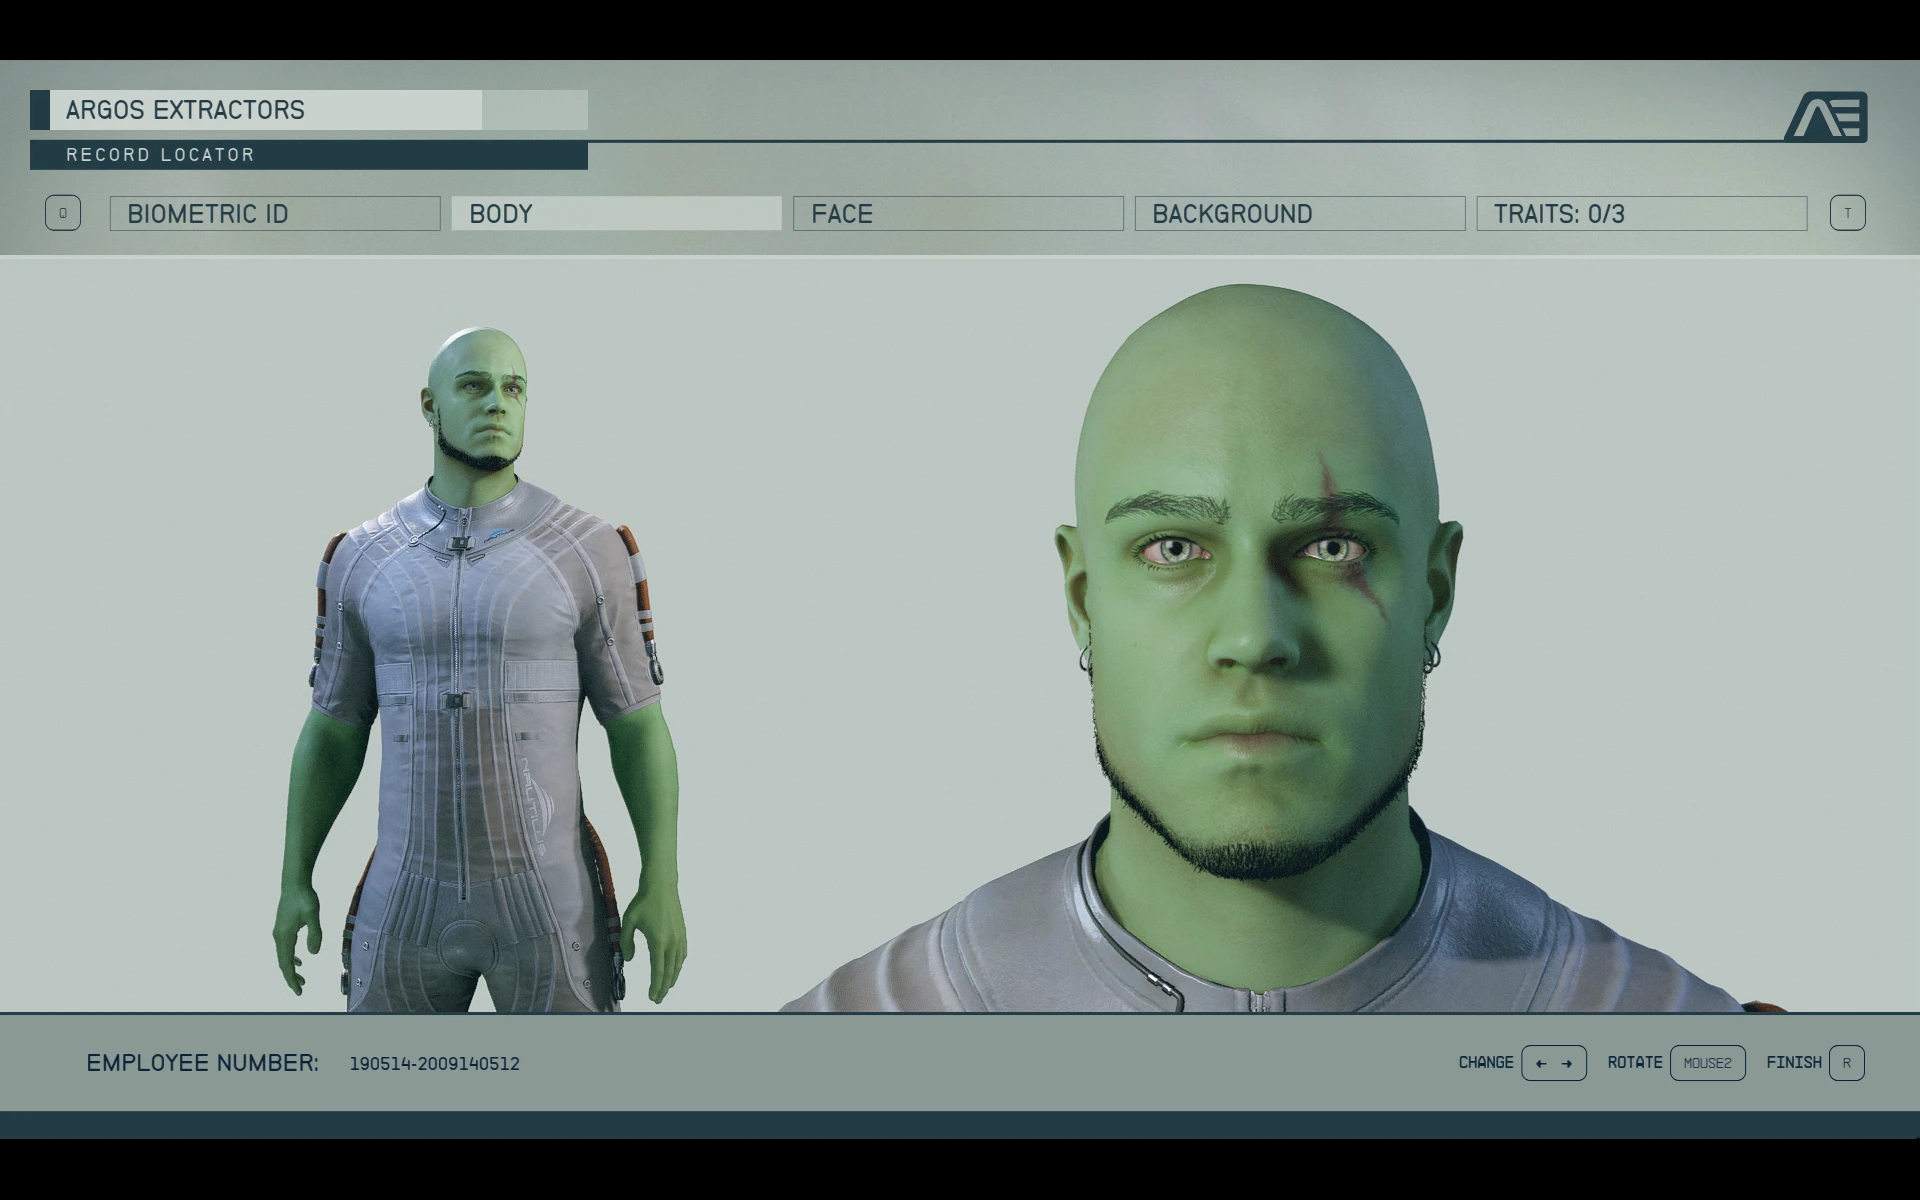Image resolution: width=1920 pixels, height=1200 pixels.
Task: Click the CHANGE label
Action: click(x=1485, y=1063)
